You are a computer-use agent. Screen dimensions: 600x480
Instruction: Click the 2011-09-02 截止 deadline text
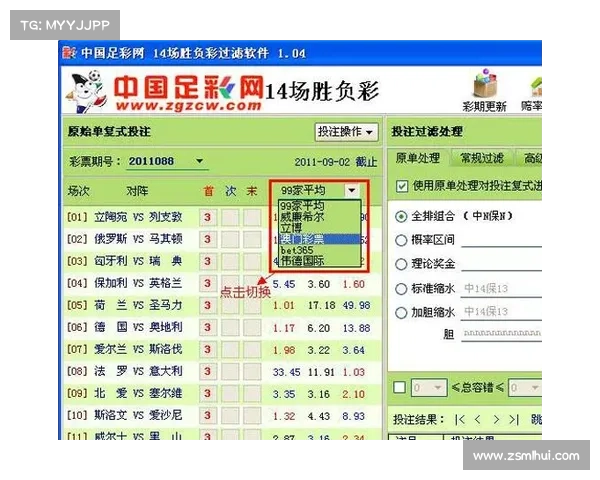click(x=336, y=162)
